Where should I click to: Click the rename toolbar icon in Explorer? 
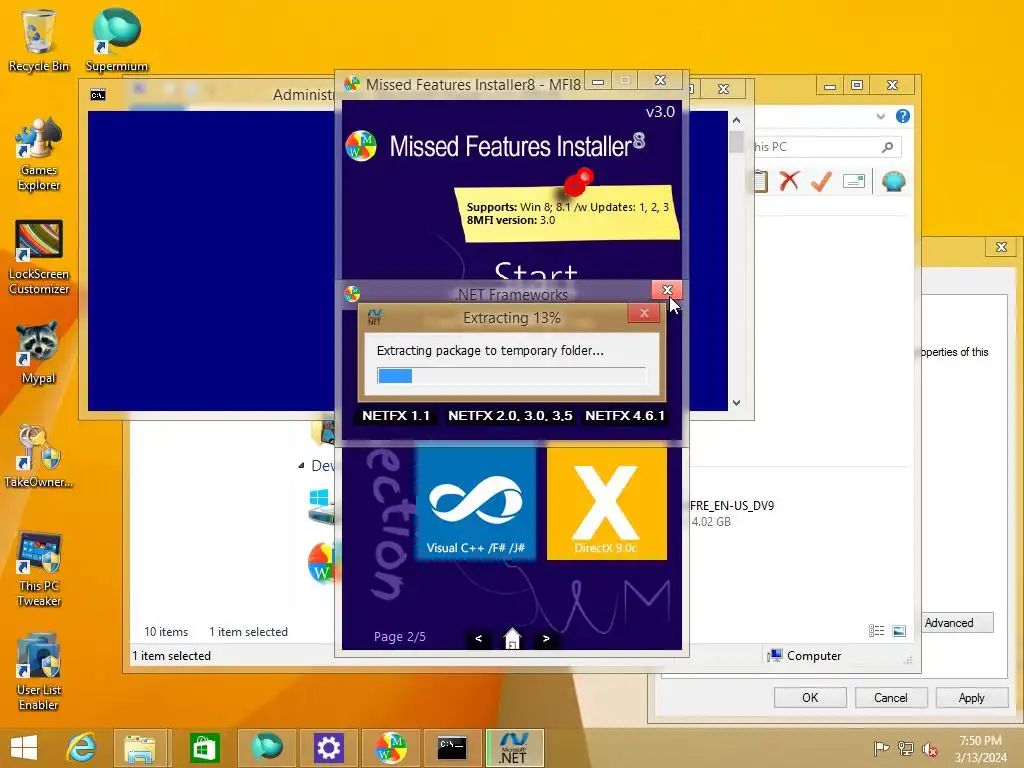pos(854,181)
